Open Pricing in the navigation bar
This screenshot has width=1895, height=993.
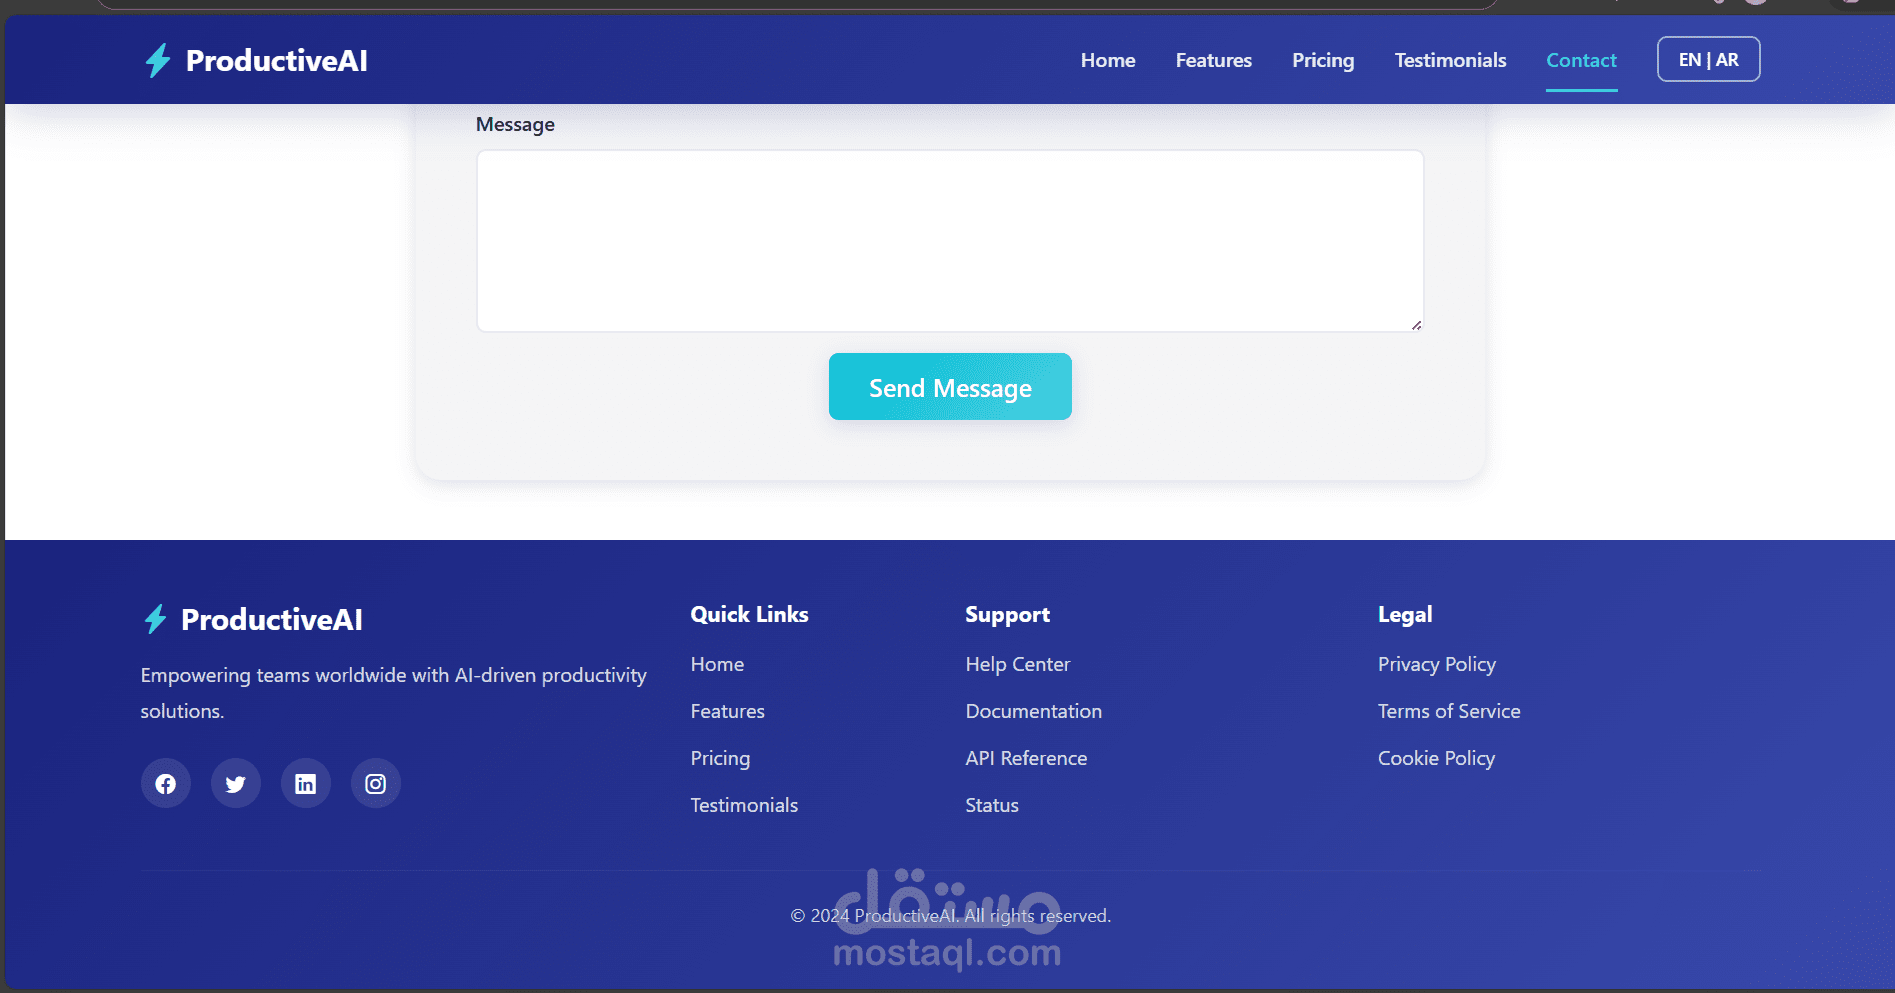[1323, 60]
